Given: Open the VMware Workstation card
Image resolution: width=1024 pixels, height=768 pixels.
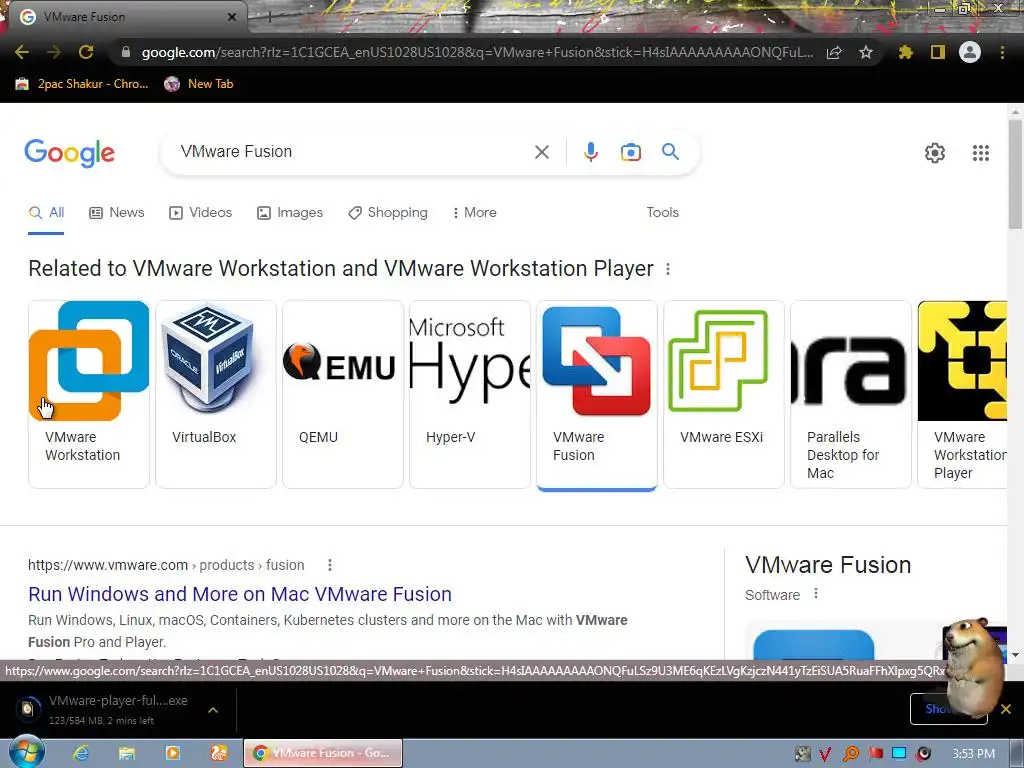Looking at the screenshot, I should (89, 394).
